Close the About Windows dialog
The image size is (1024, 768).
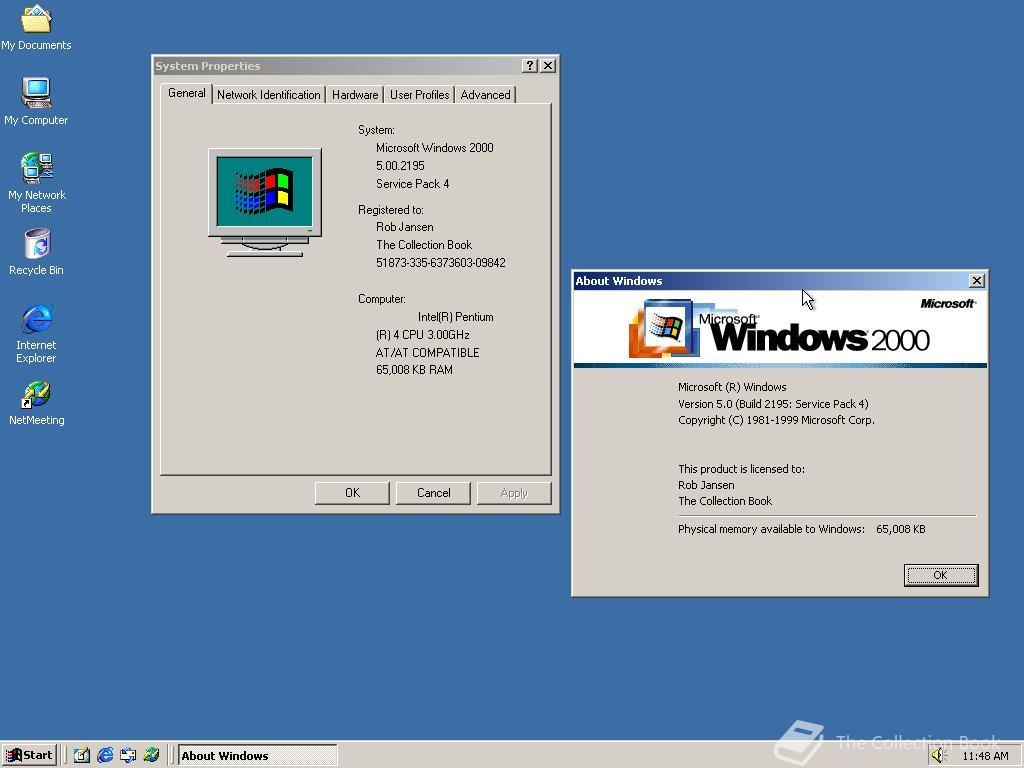click(x=977, y=281)
